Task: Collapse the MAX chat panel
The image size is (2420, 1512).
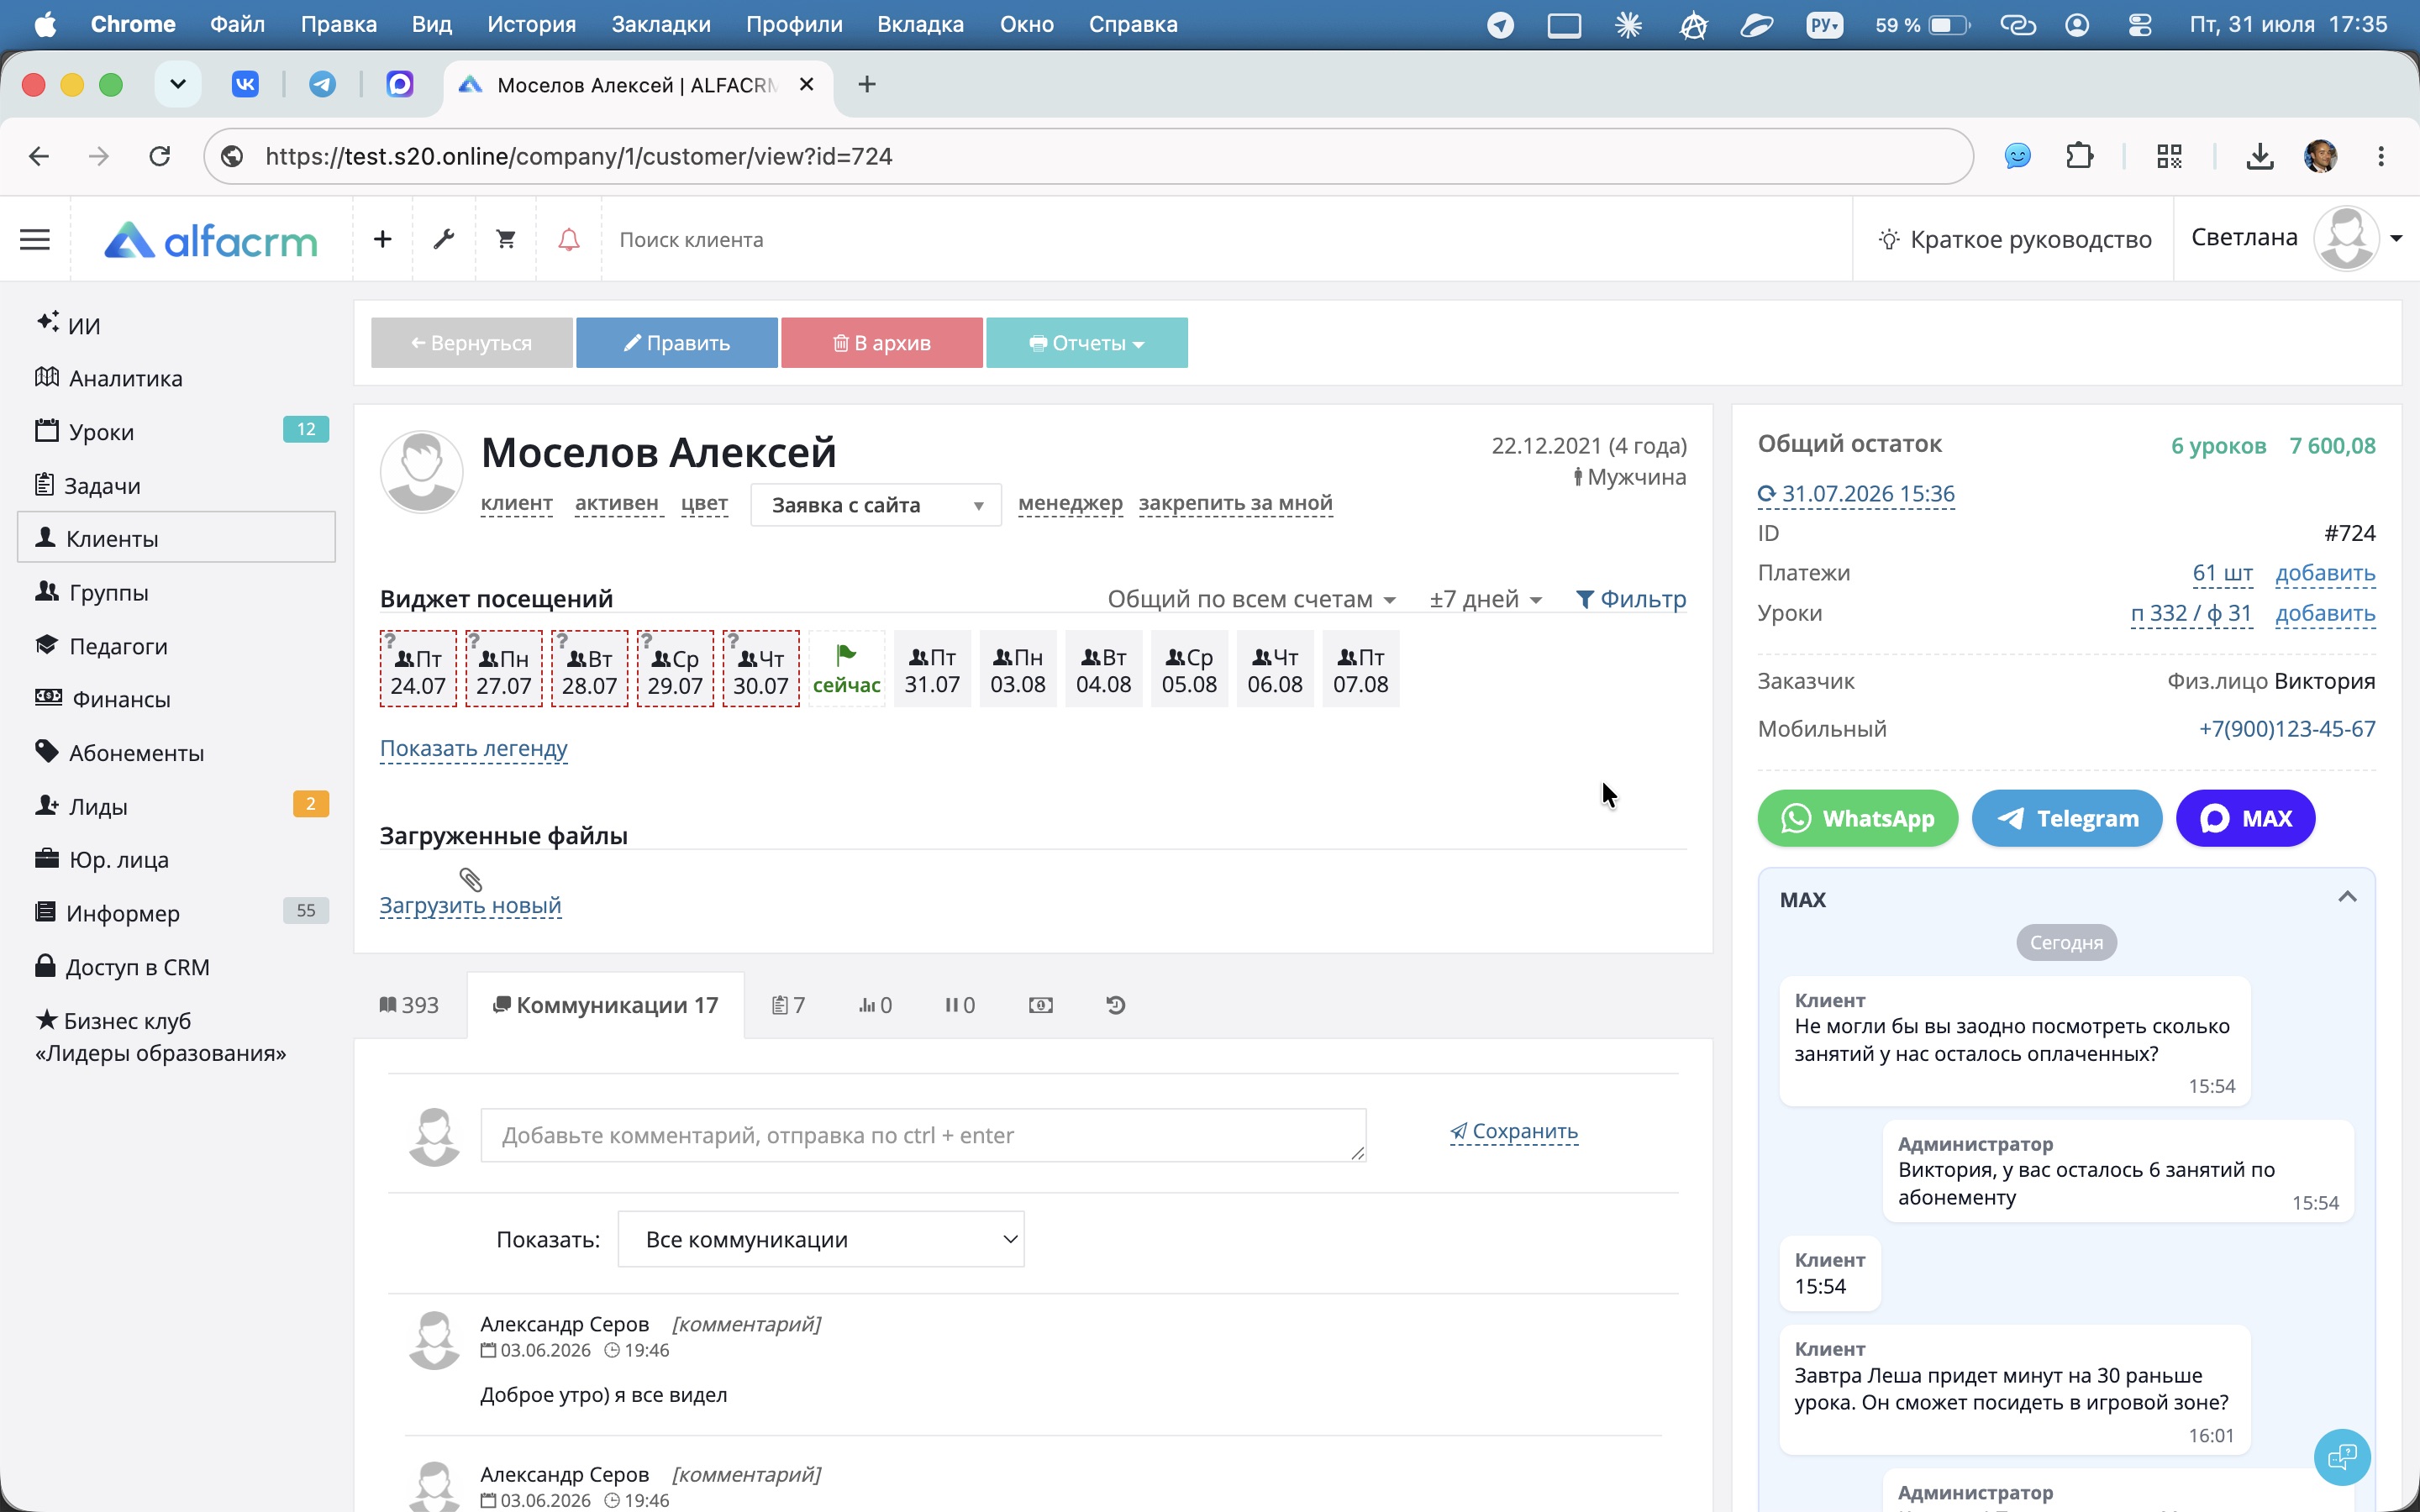Action: click(x=2347, y=897)
